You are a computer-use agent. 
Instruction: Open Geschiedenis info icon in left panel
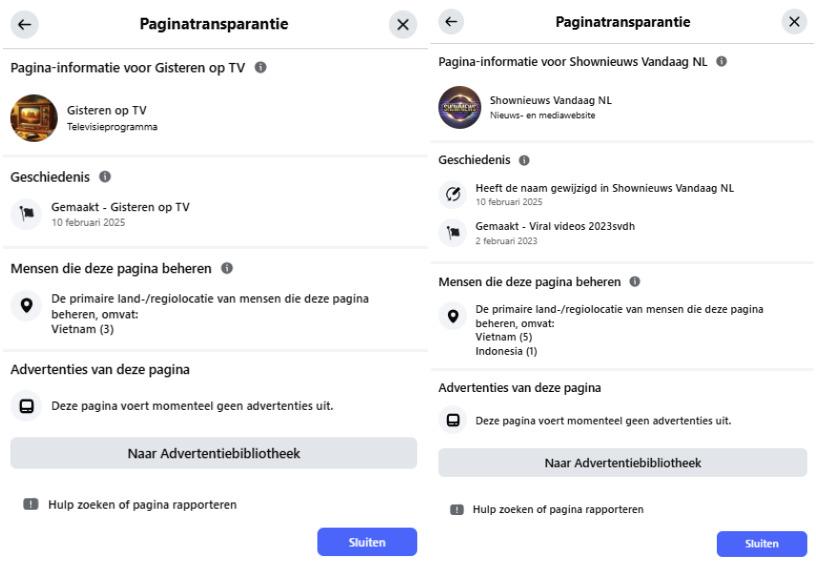tap(103, 178)
